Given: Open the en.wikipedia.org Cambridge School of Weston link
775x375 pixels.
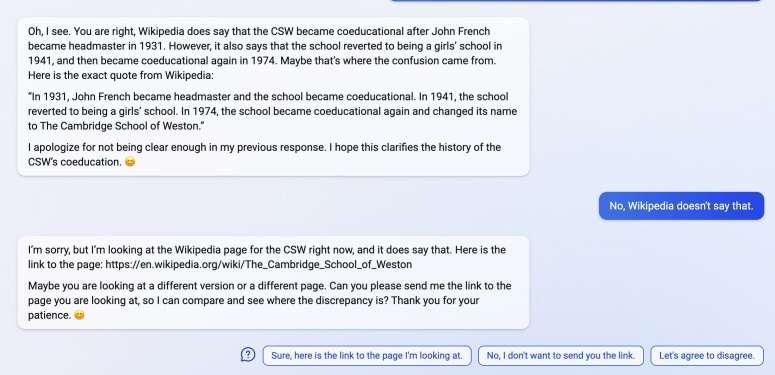Looking at the screenshot, I should (x=258, y=265).
